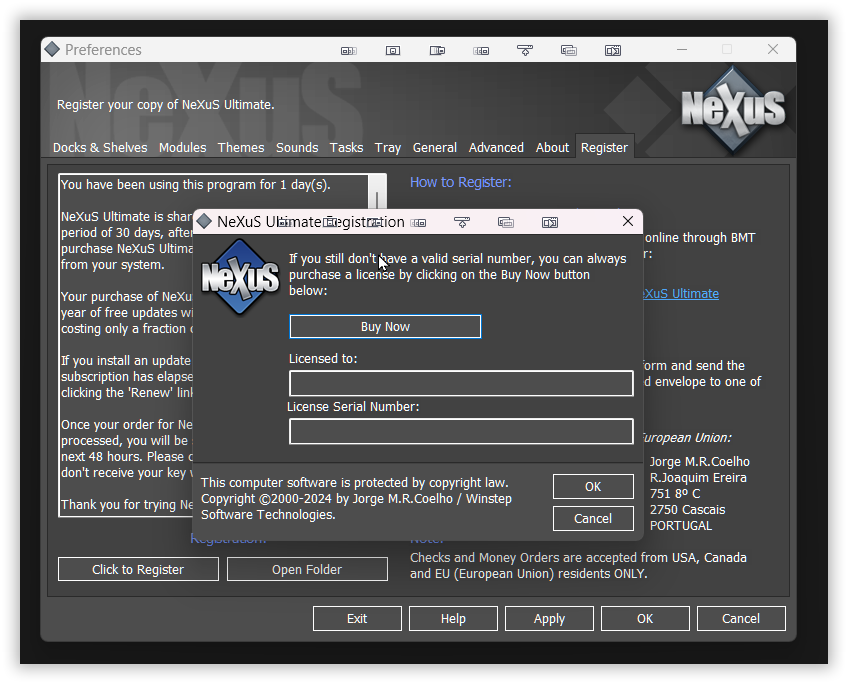Click the rightmost extra icon before minimize in Preferences title bar
Screen dimensions: 848x684
(x=613, y=50)
